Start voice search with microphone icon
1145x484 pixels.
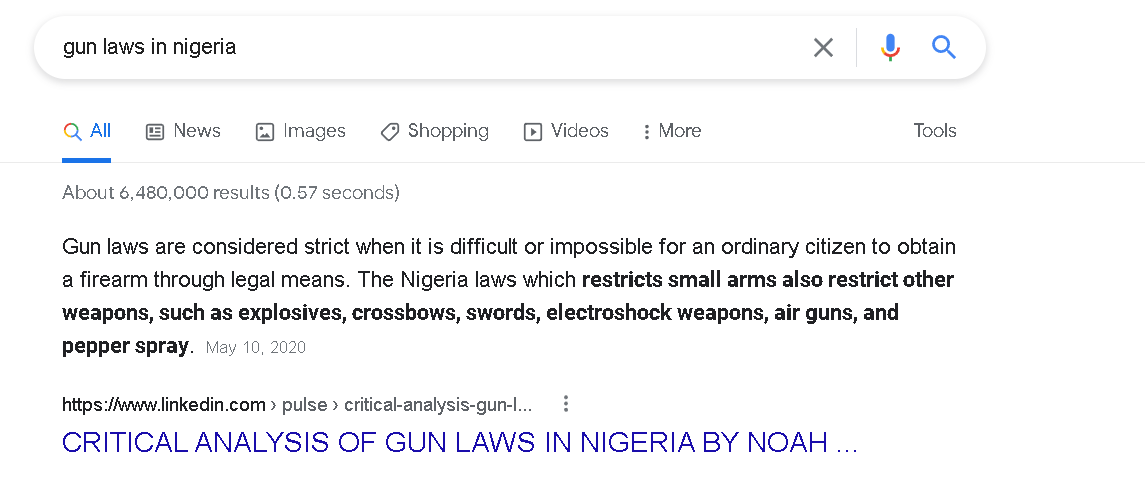[x=890, y=47]
